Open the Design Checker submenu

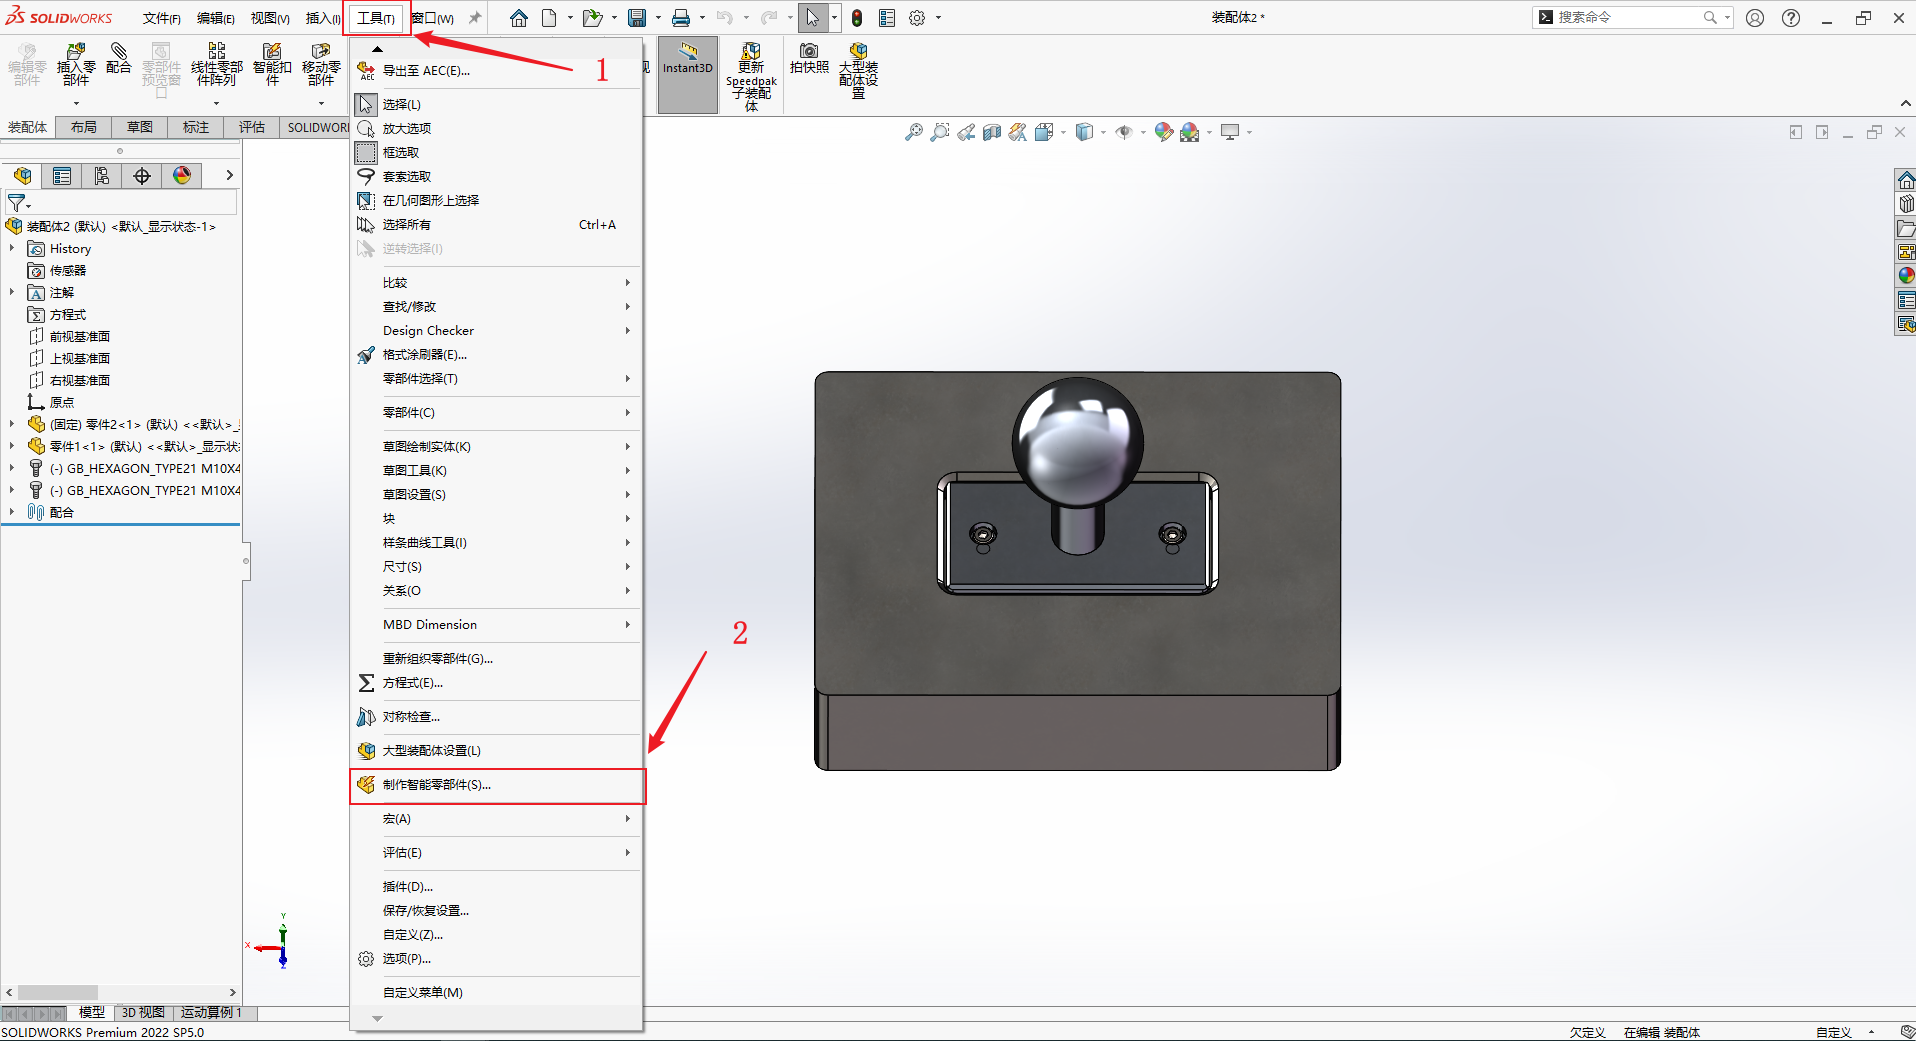tap(496, 330)
